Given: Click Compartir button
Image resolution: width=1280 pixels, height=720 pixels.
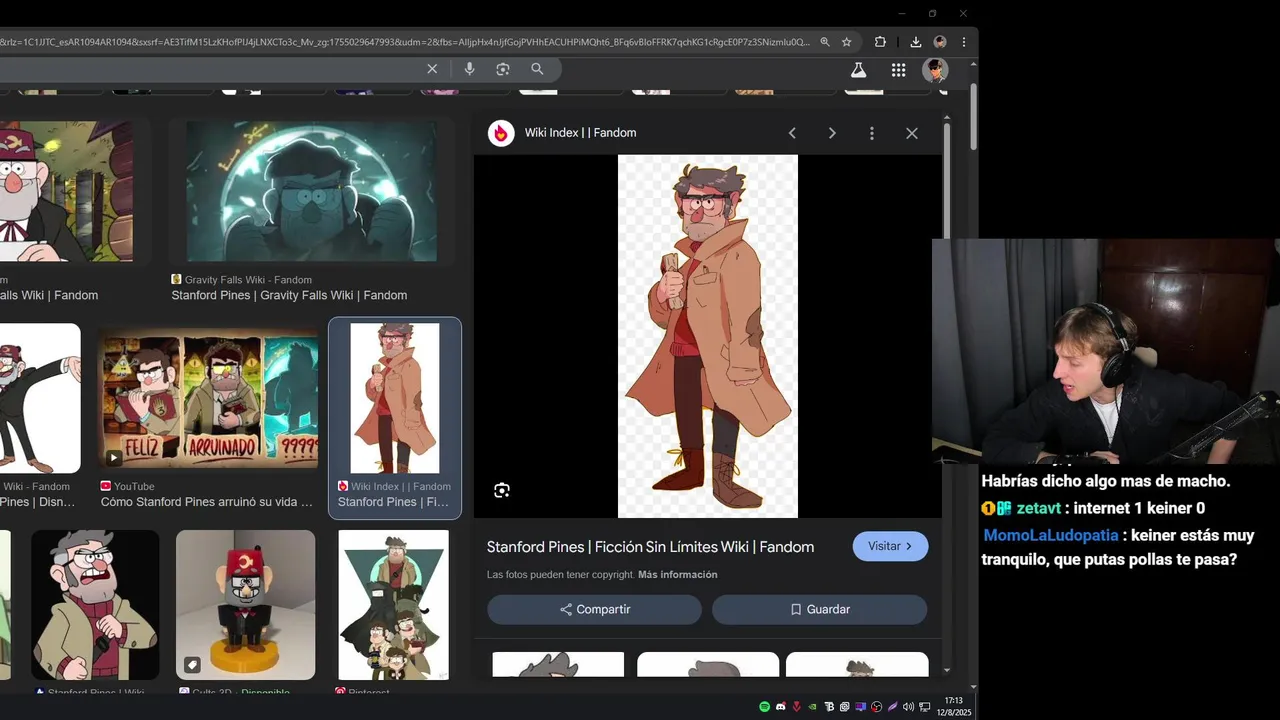Looking at the screenshot, I should click(594, 609).
